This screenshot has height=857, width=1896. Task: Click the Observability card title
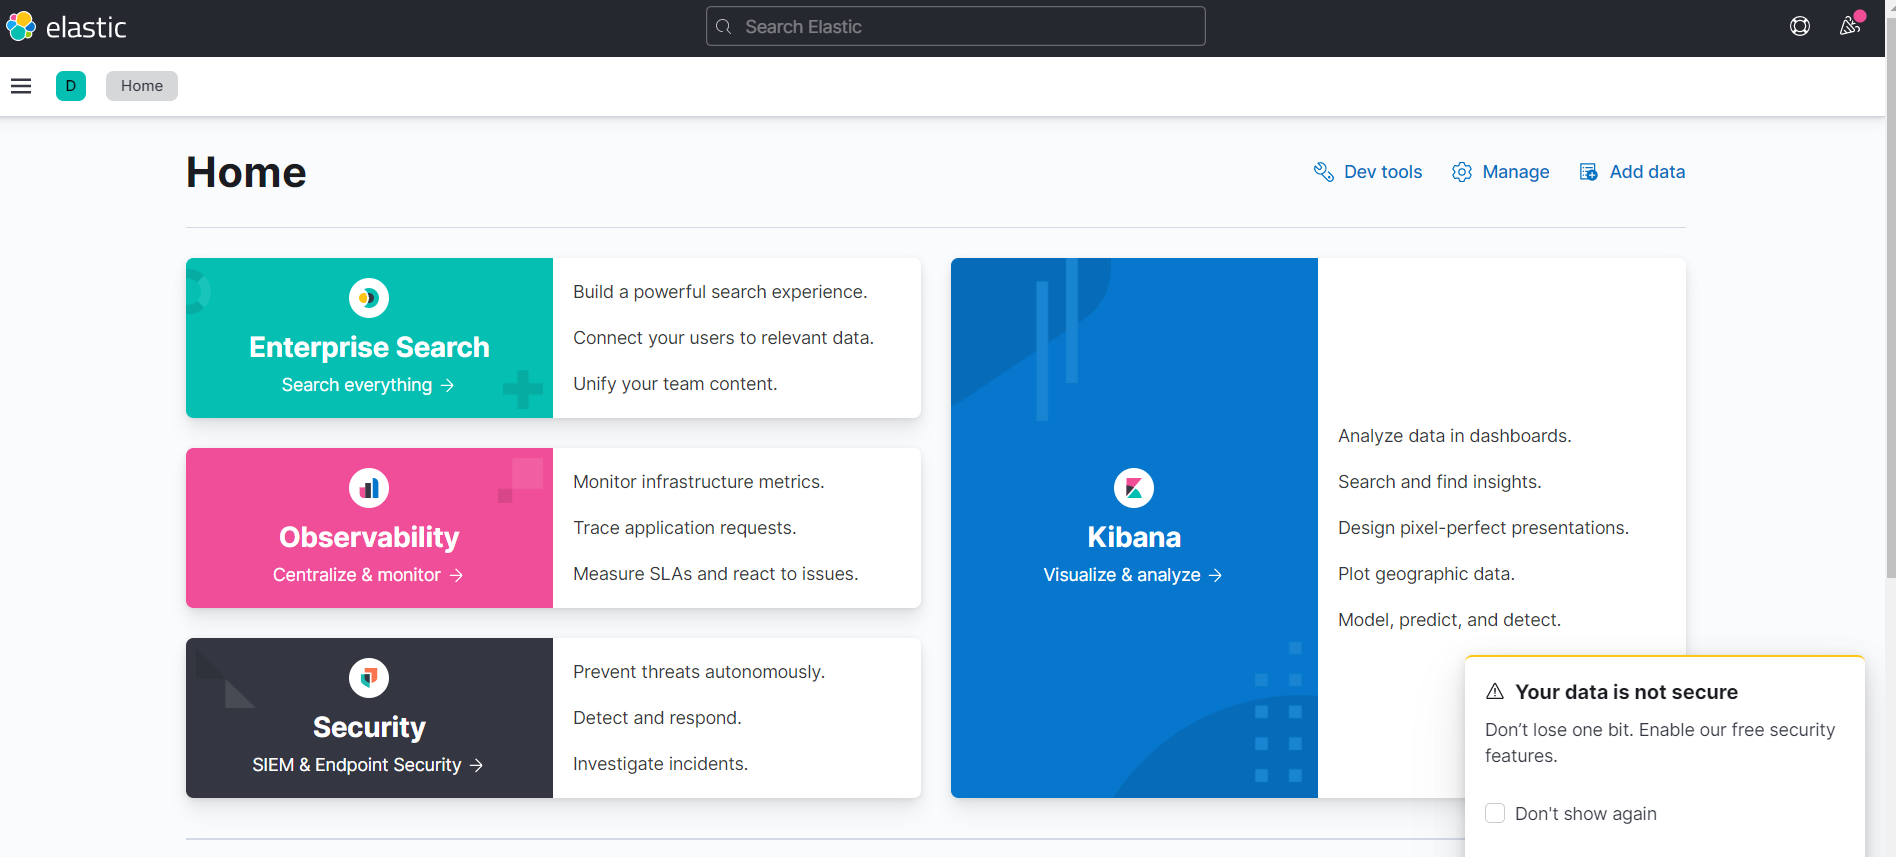click(x=369, y=537)
